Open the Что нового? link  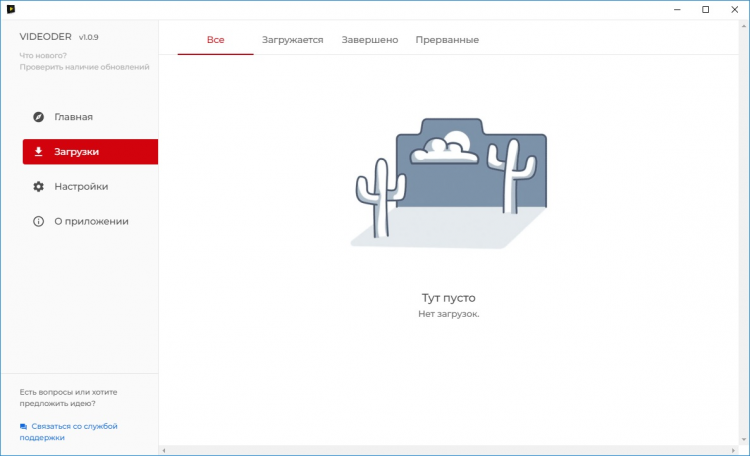coord(42,54)
